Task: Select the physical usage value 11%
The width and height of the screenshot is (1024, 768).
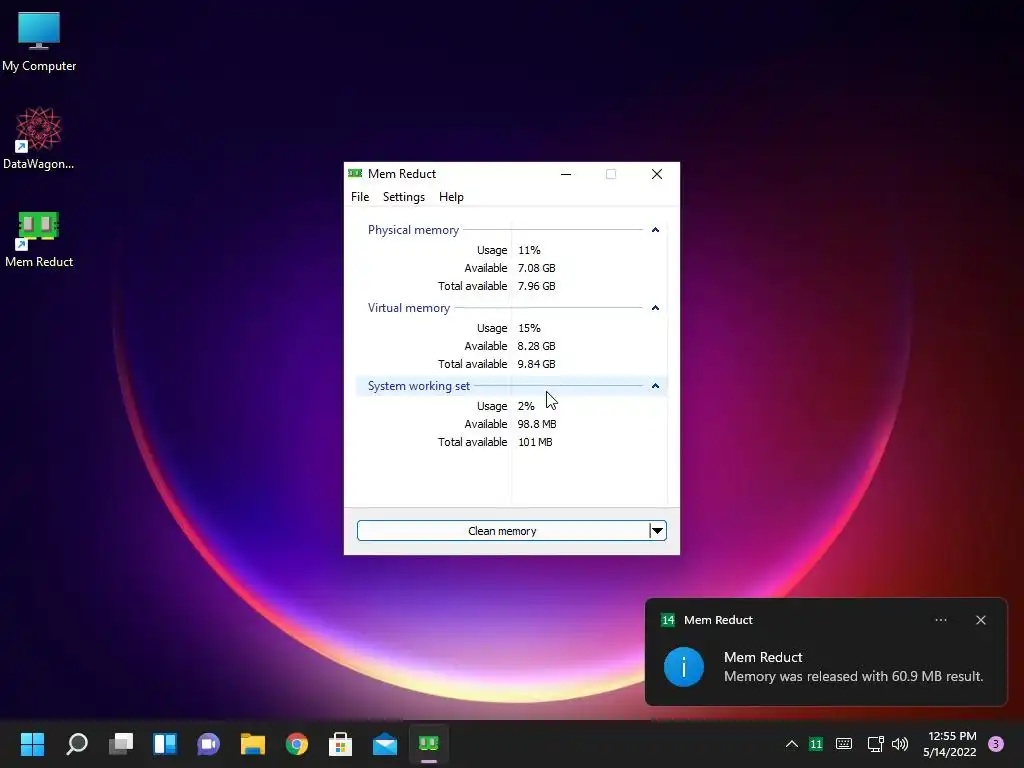Action: [x=529, y=250]
